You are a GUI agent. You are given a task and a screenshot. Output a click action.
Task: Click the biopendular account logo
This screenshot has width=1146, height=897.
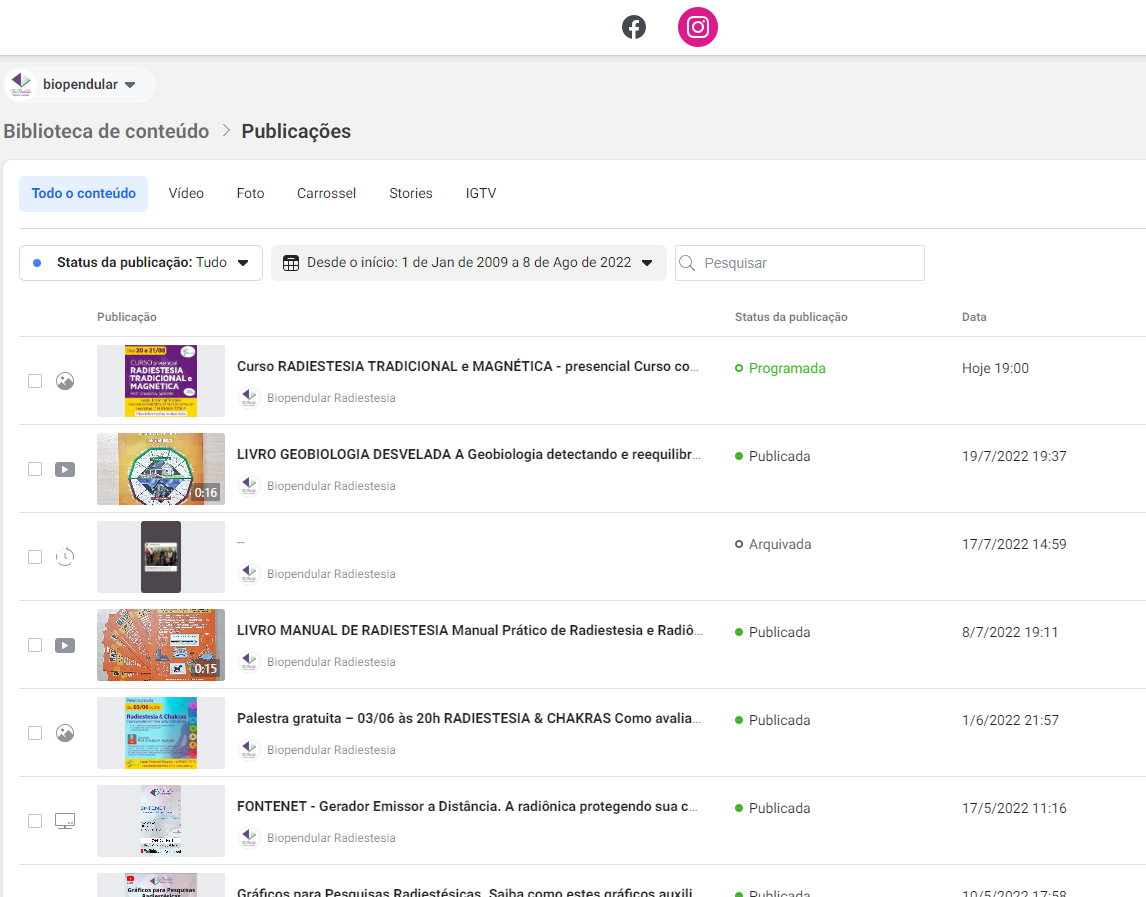21,84
